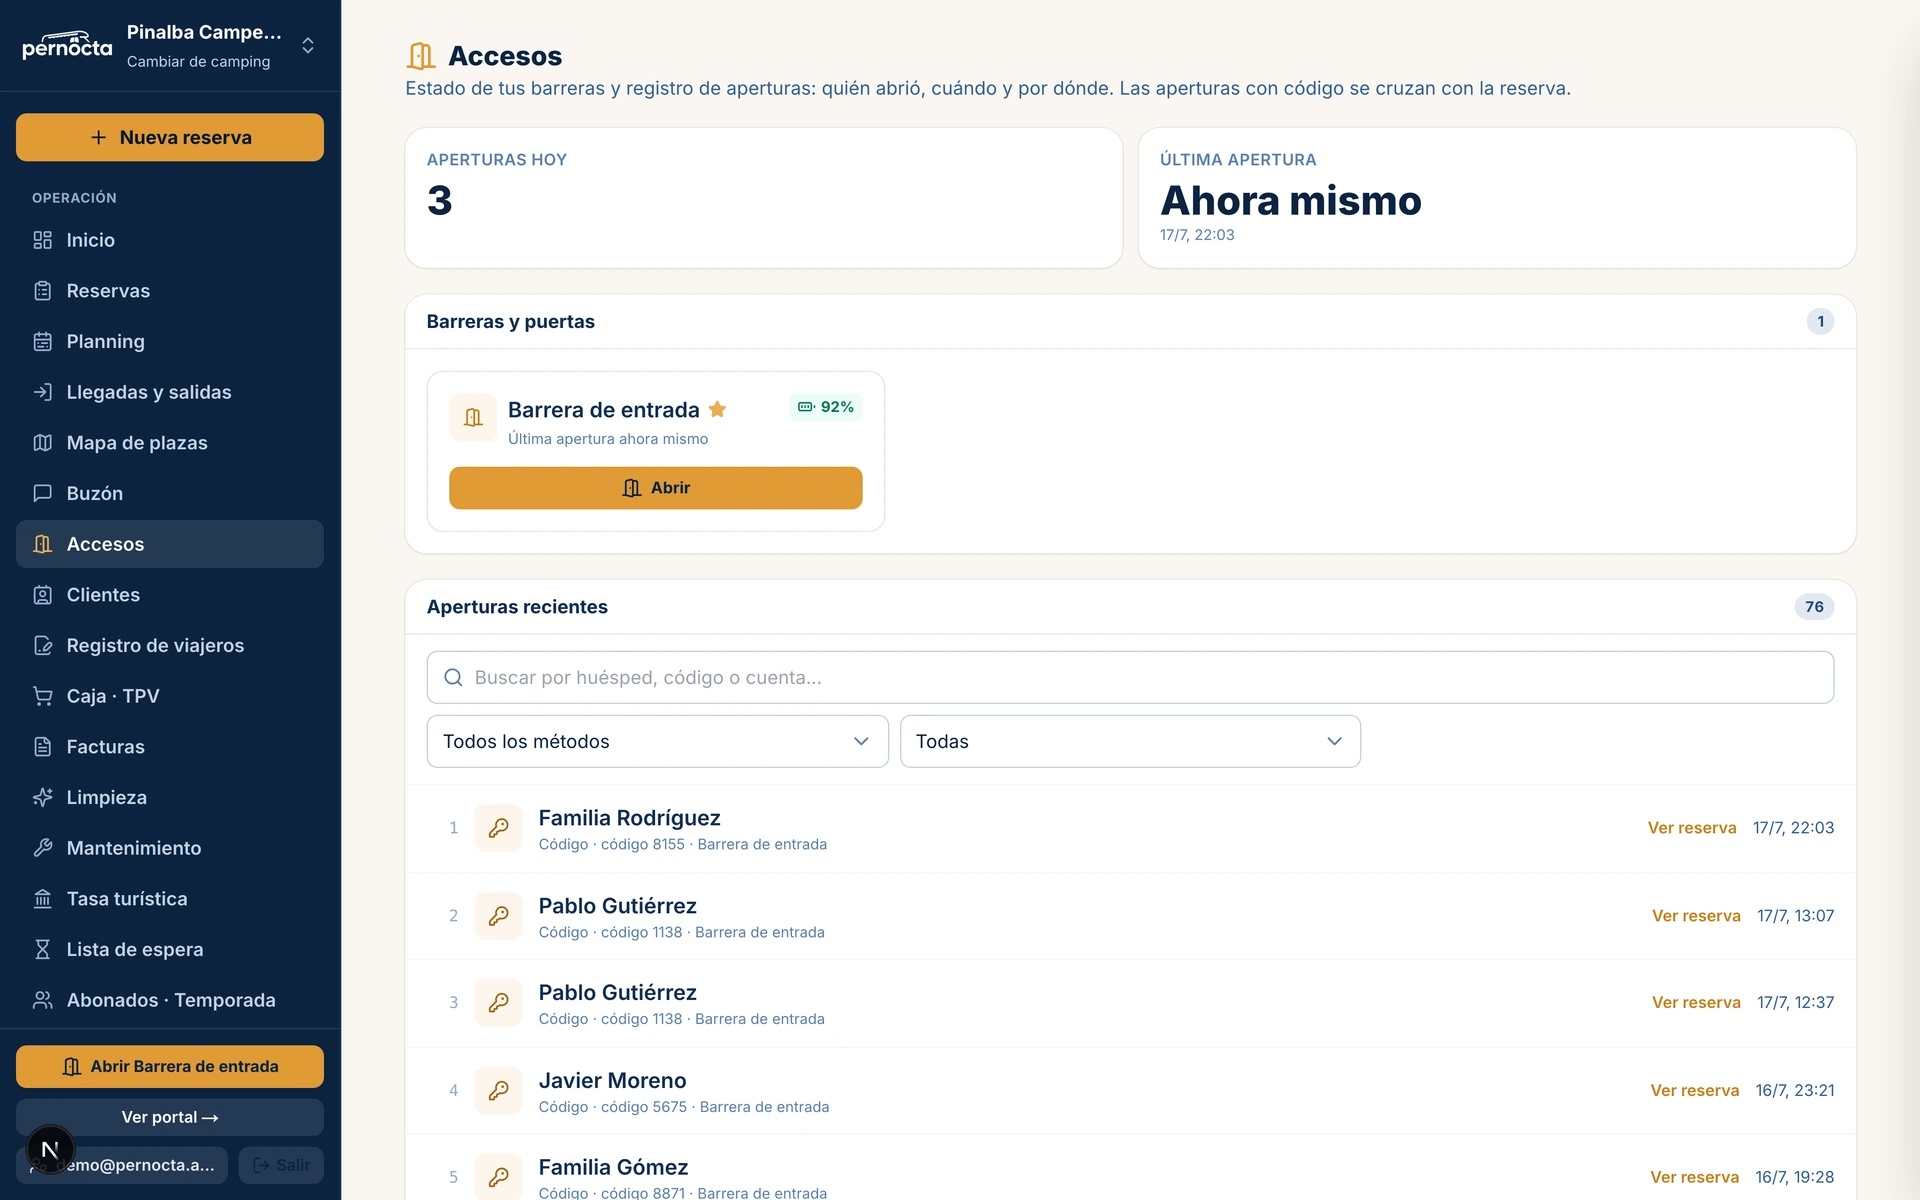Click the '16/7, 23:21' timestamp

click(x=1795, y=1091)
